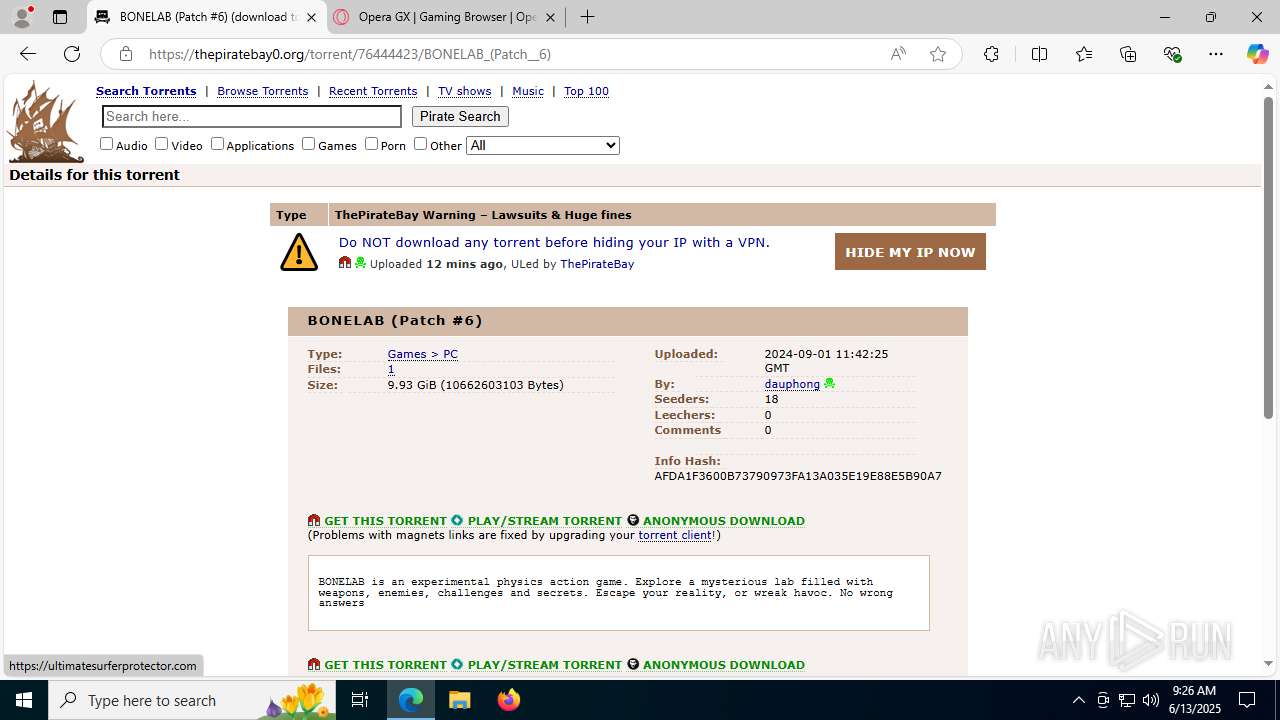Check the Video checkbox
Screen dimensions: 1280x720
[x=161, y=144]
